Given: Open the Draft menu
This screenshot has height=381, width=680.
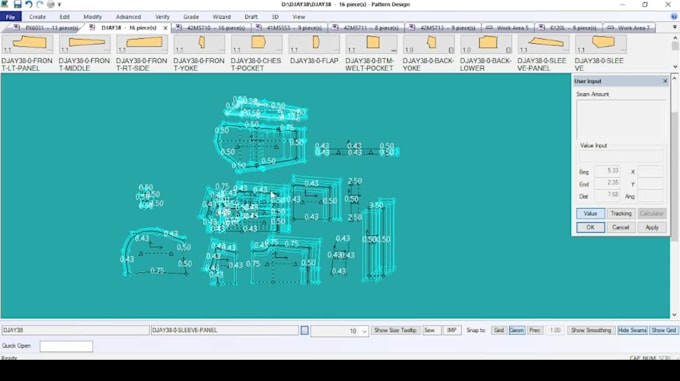Looking at the screenshot, I should point(251,17).
